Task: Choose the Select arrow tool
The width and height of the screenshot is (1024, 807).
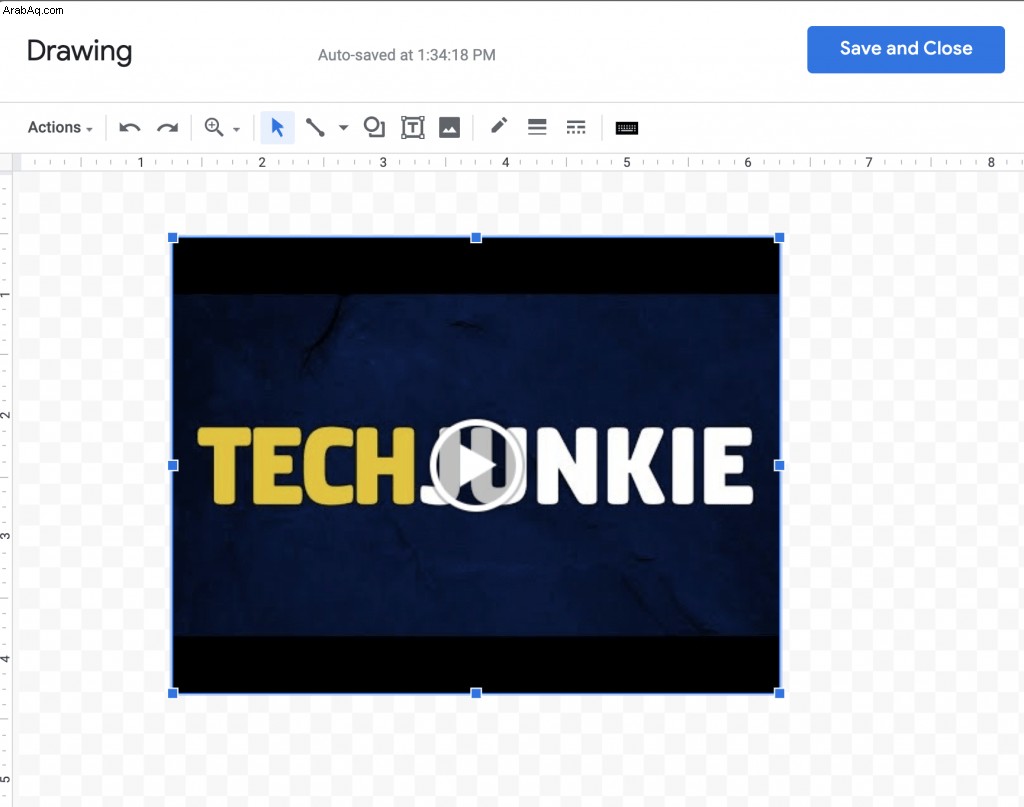Action: pos(278,127)
